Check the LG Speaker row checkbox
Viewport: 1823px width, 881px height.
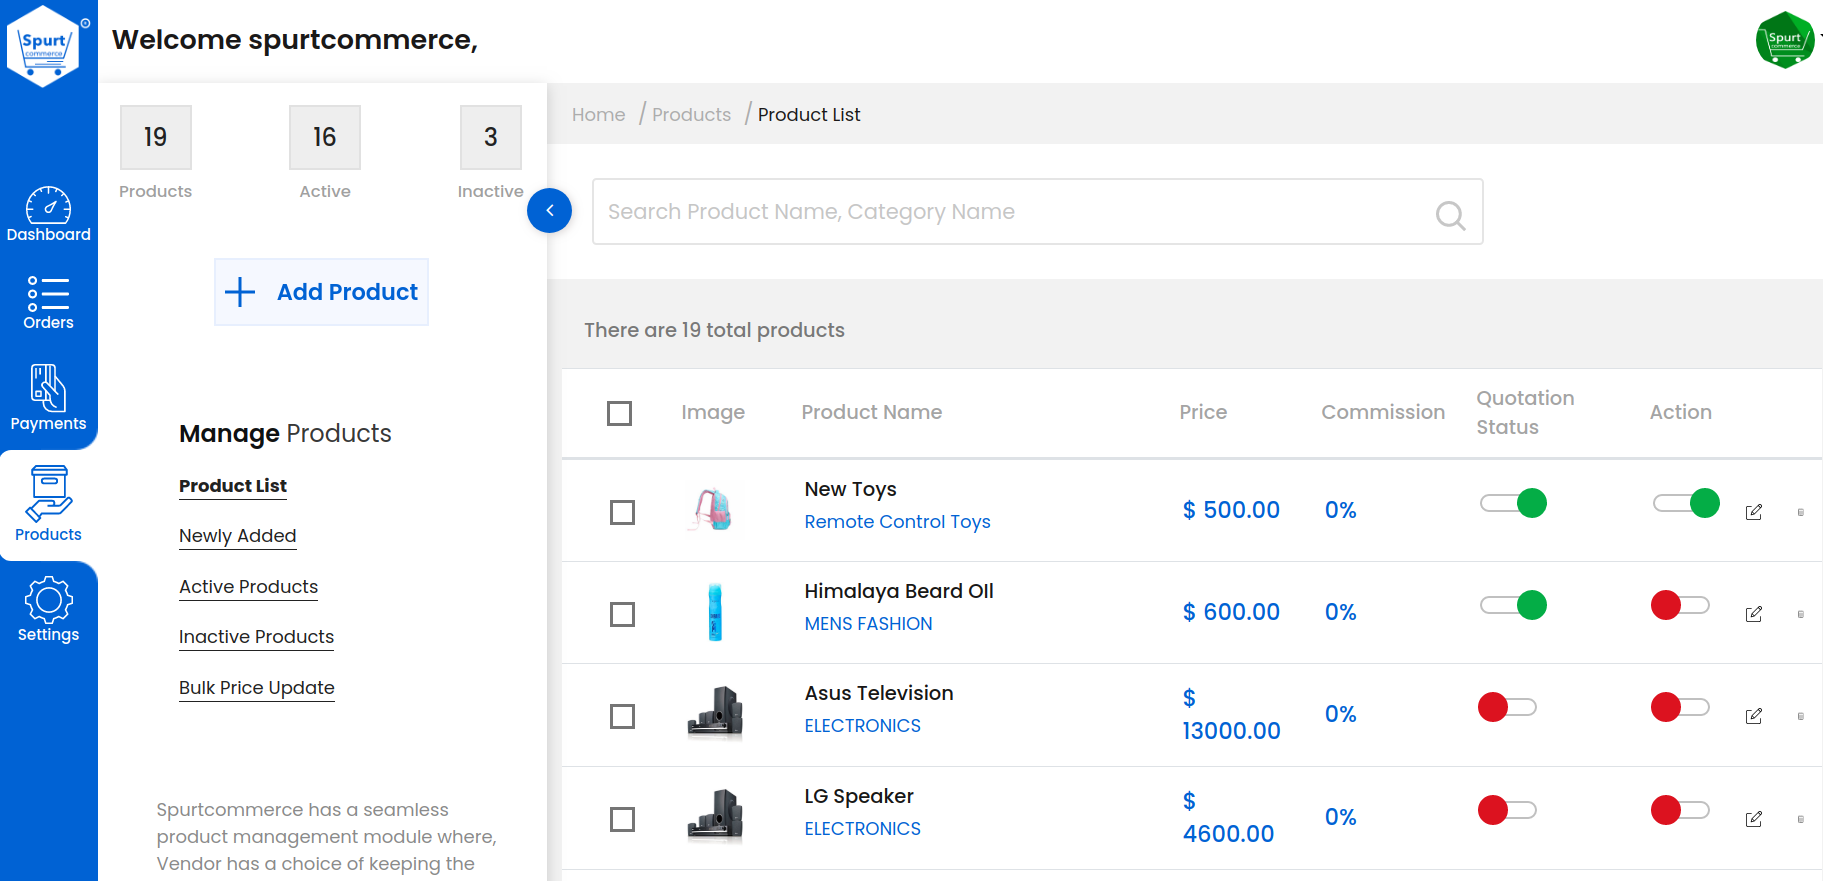pos(622,819)
